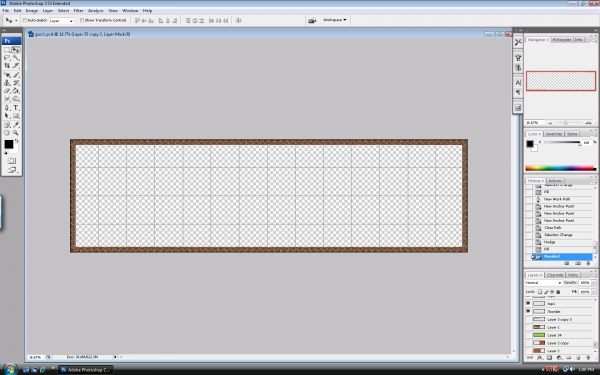
Task: Switch to the Channels tab
Action: click(555, 275)
